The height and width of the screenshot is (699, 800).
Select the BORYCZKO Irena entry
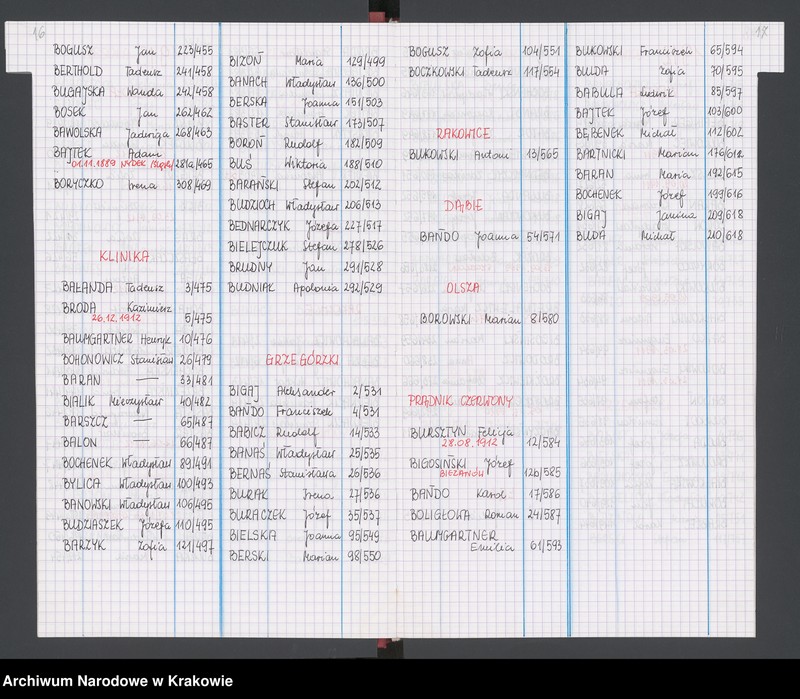pyautogui.click(x=133, y=185)
